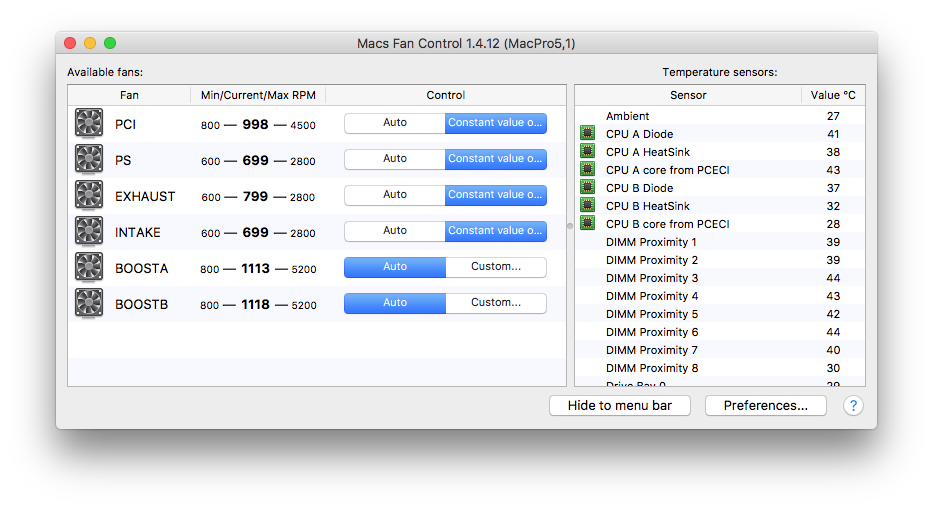The image size is (933, 509).
Task: Click BOOSTB current RPM value 1118
Action: click(x=255, y=304)
